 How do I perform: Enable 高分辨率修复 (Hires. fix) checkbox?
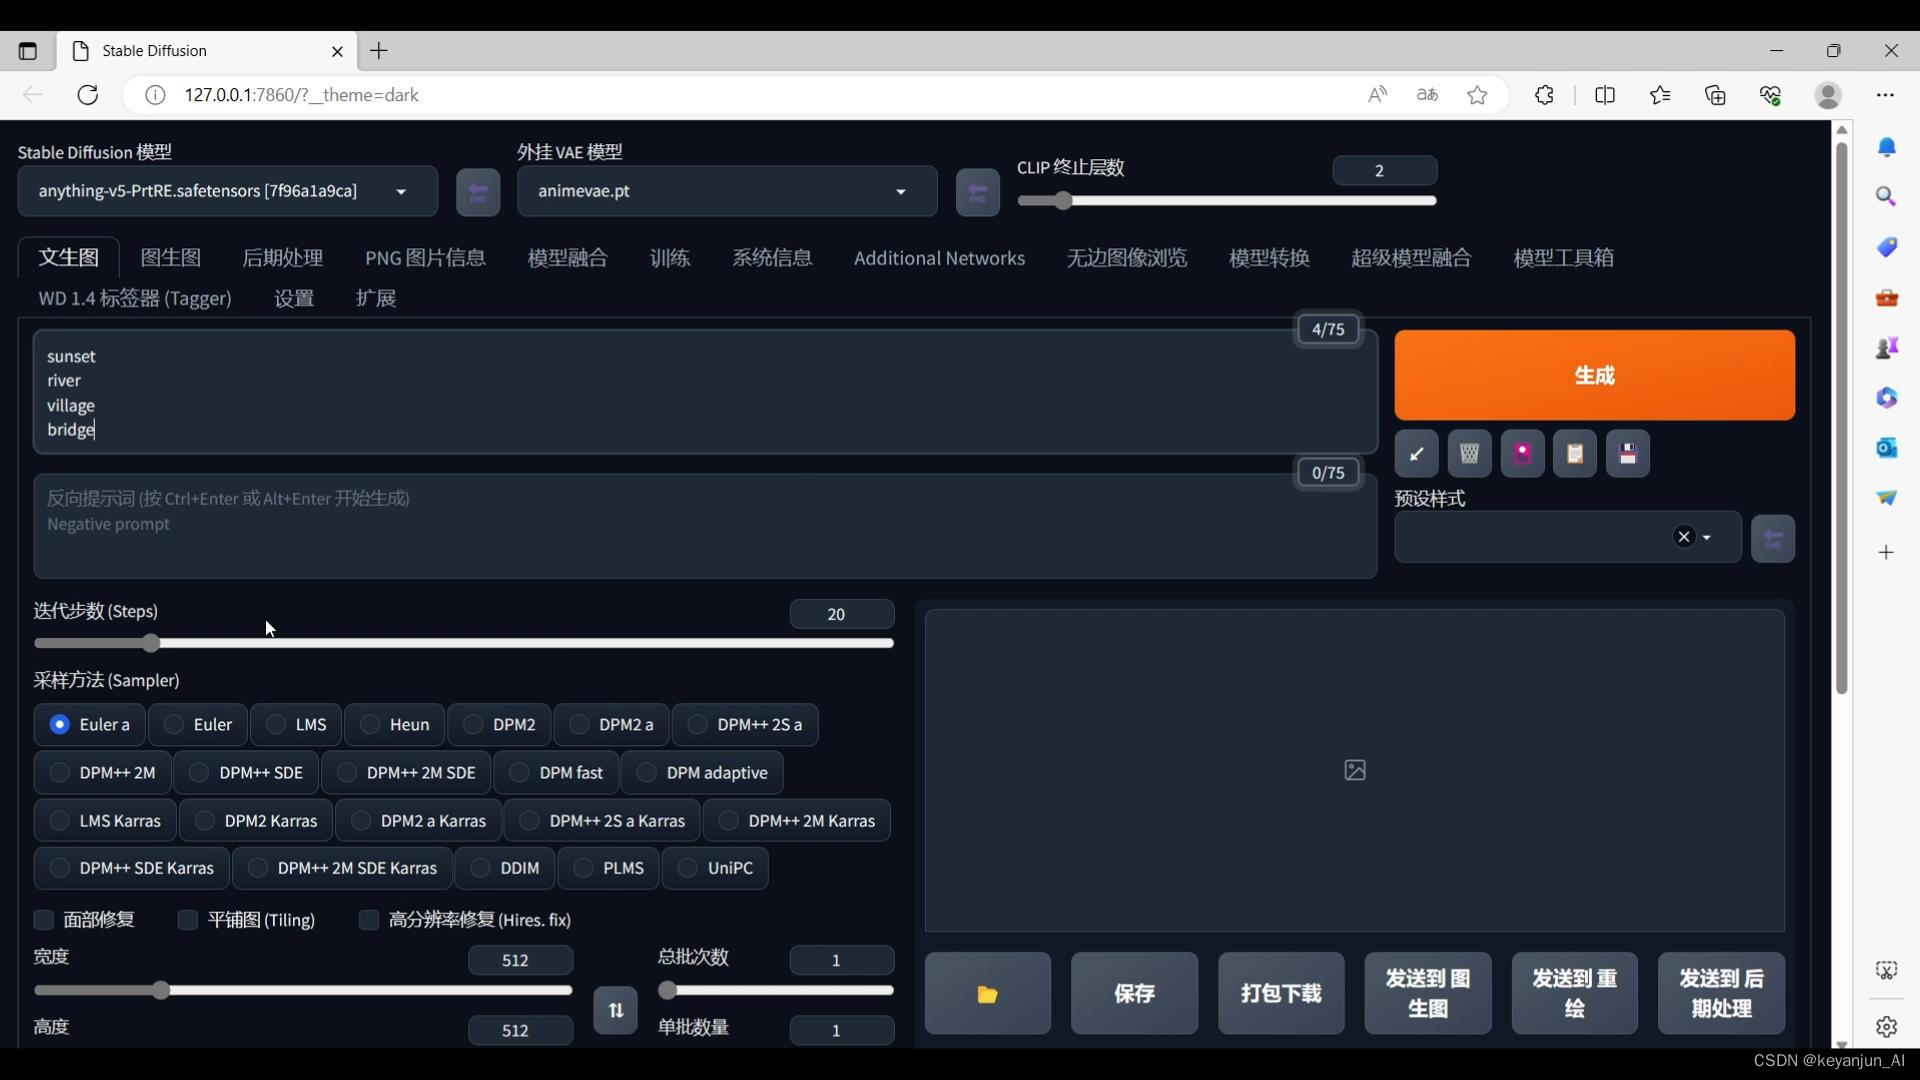click(x=369, y=920)
